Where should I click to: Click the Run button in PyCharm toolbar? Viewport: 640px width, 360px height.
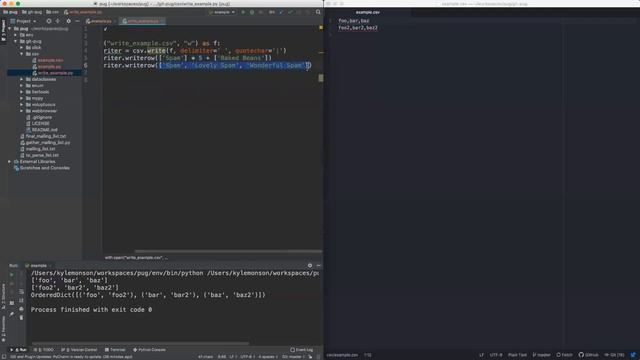coord(243,12)
